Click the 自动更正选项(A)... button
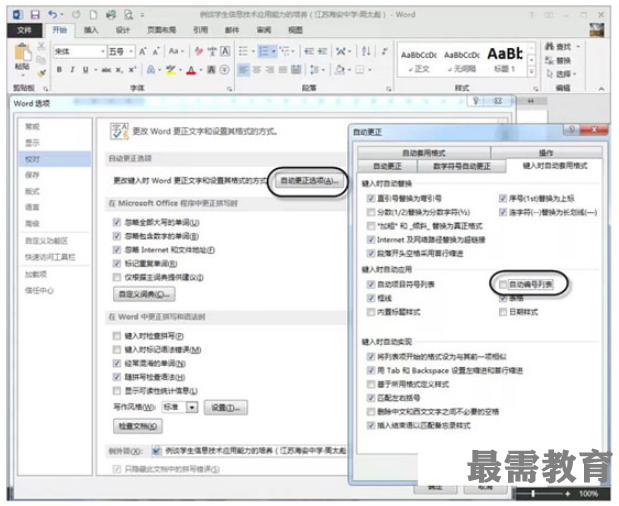Screen dimensions: 619x506 coord(309,181)
